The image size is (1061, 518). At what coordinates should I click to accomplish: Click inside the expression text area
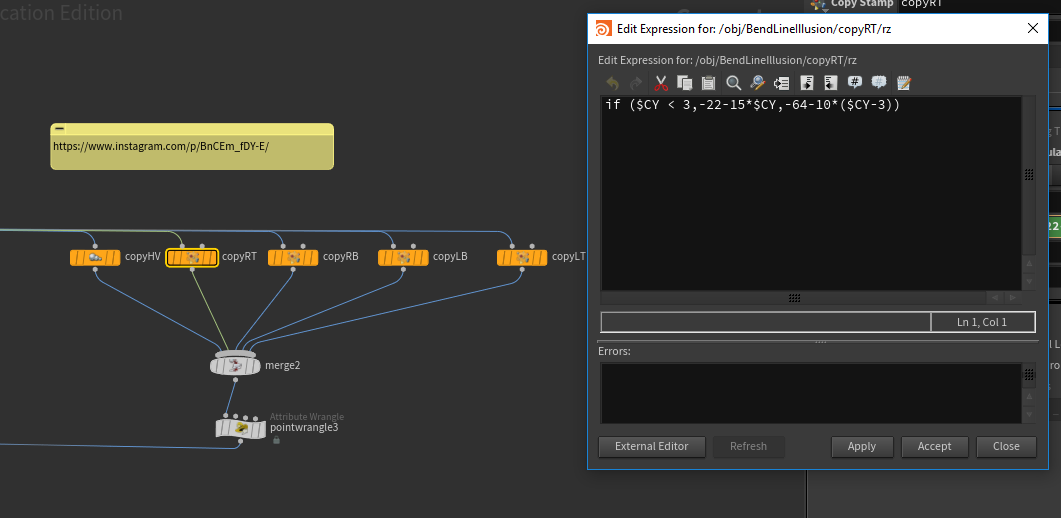click(810, 190)
